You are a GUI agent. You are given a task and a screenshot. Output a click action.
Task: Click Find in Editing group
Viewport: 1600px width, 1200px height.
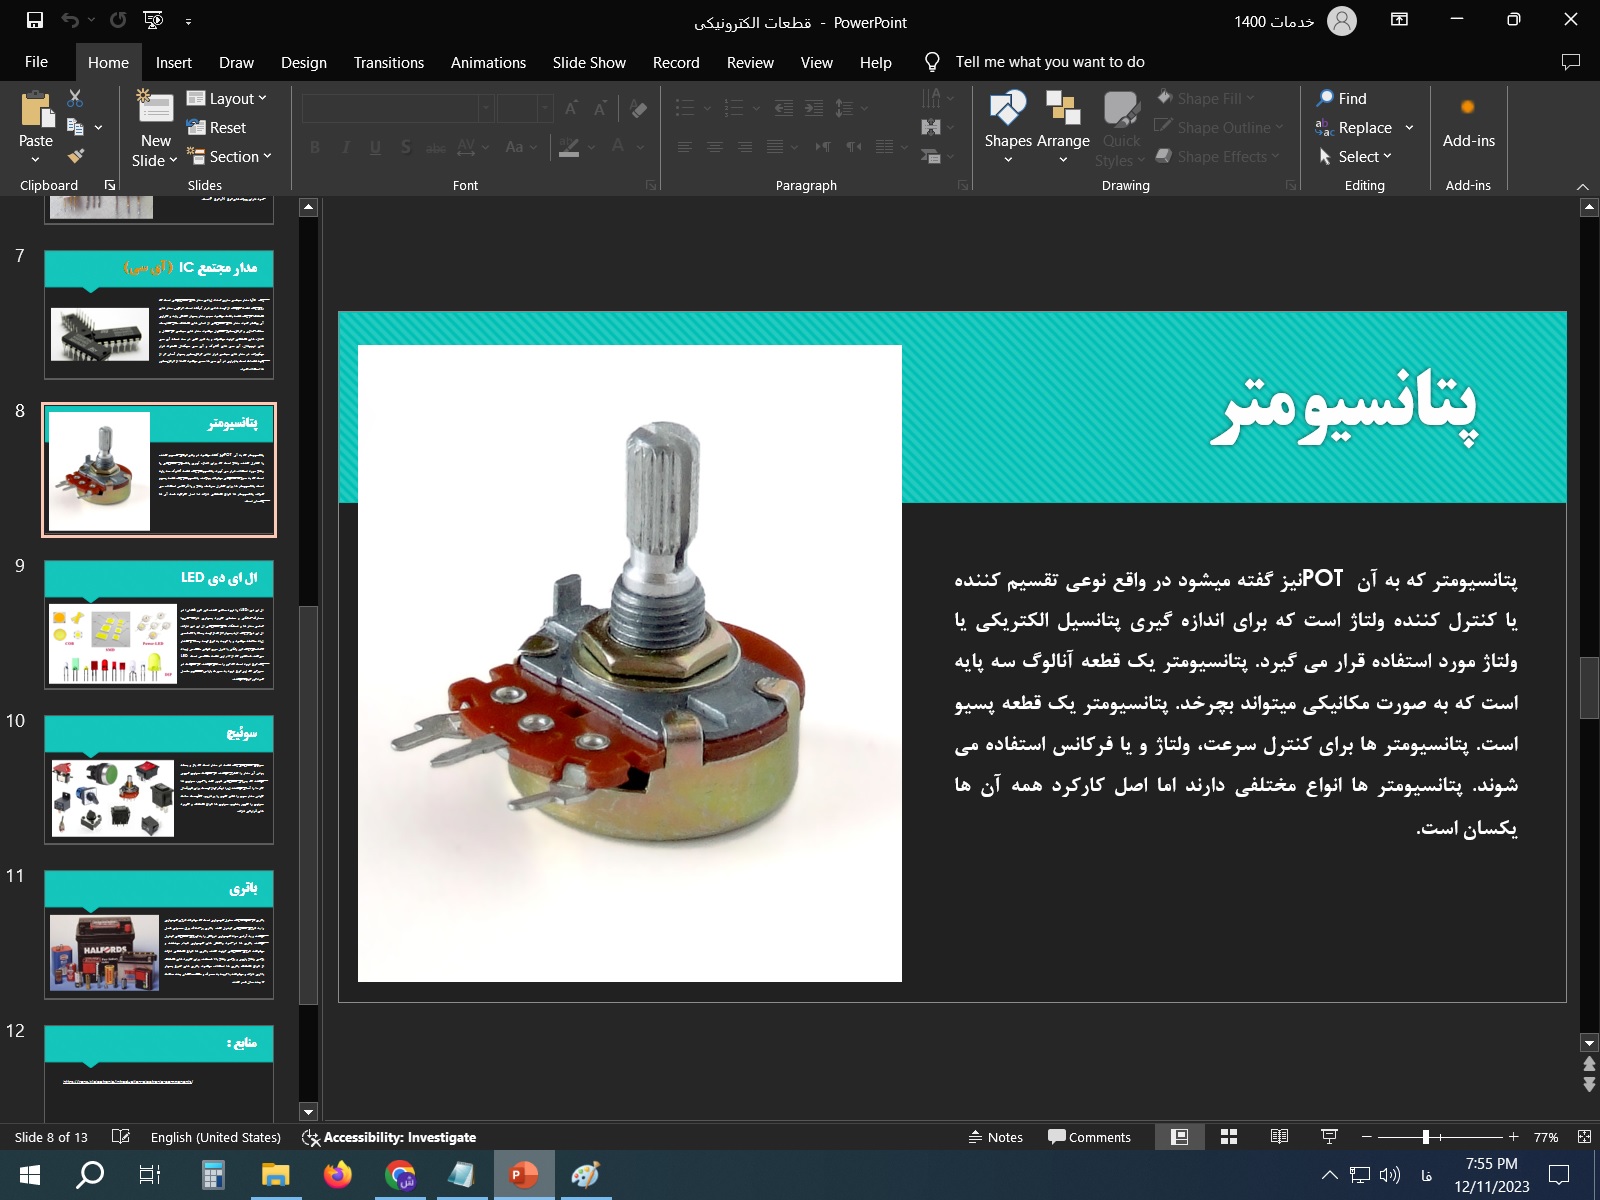tap(1341, 98)
